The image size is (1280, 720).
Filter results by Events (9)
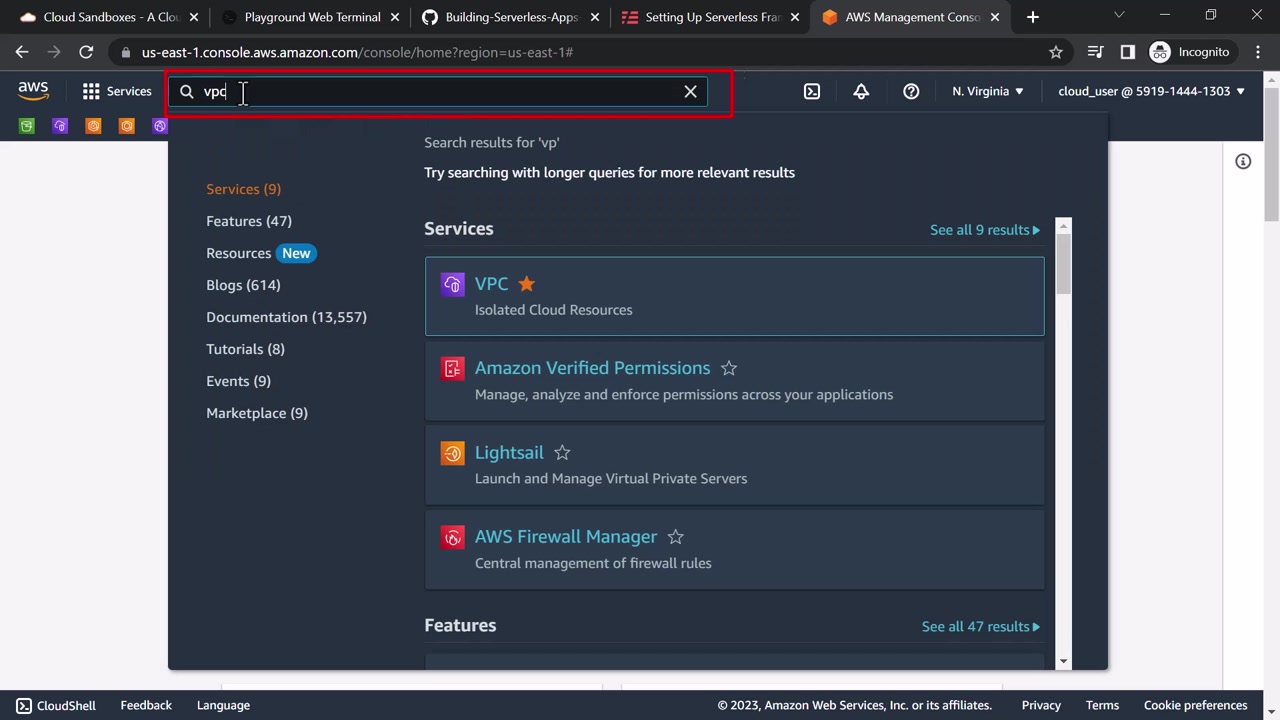(238, 381)
